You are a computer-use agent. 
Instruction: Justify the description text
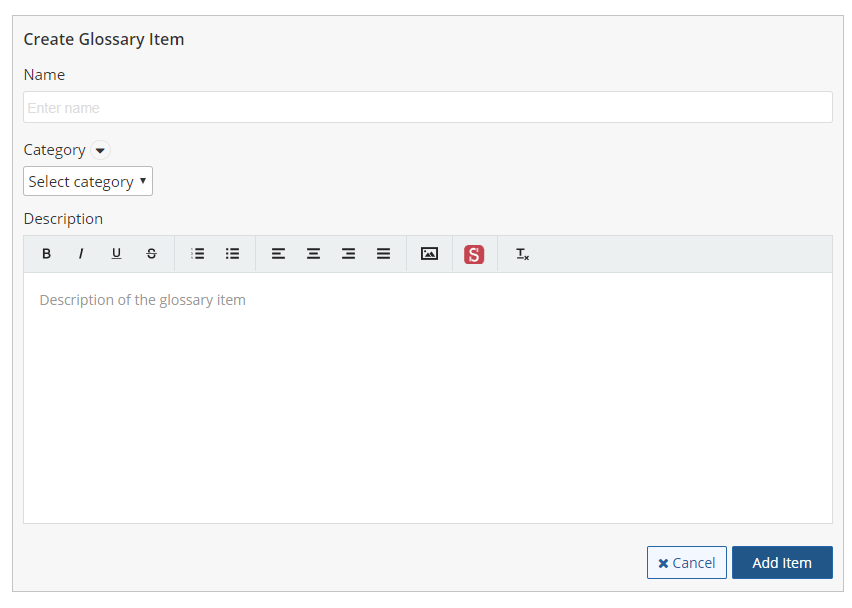click(x=383, y=254)
